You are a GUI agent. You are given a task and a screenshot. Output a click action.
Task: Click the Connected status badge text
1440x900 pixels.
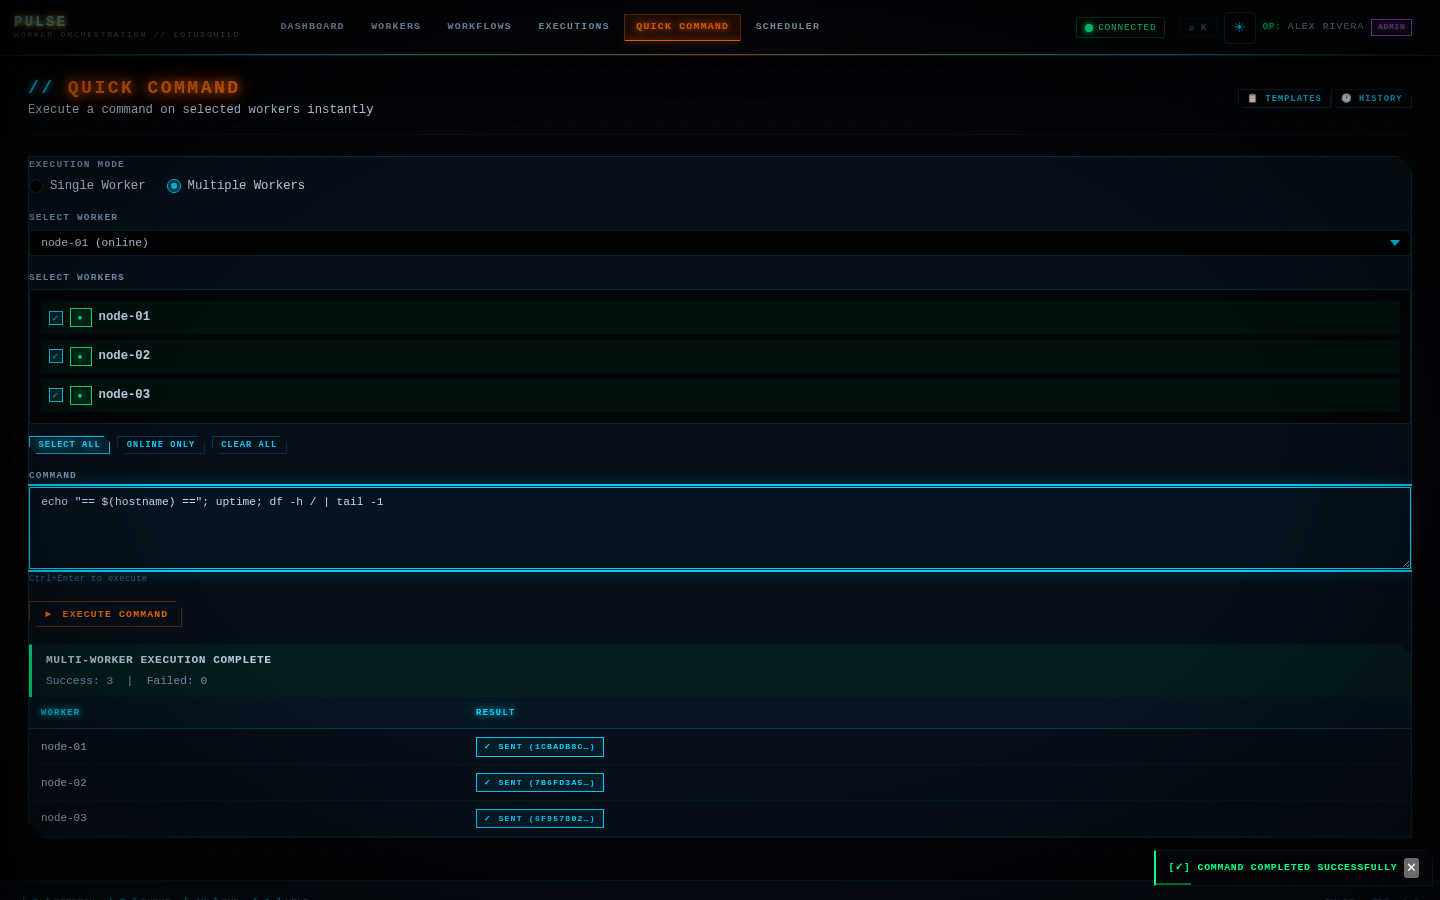click(x=1127, y=28)
